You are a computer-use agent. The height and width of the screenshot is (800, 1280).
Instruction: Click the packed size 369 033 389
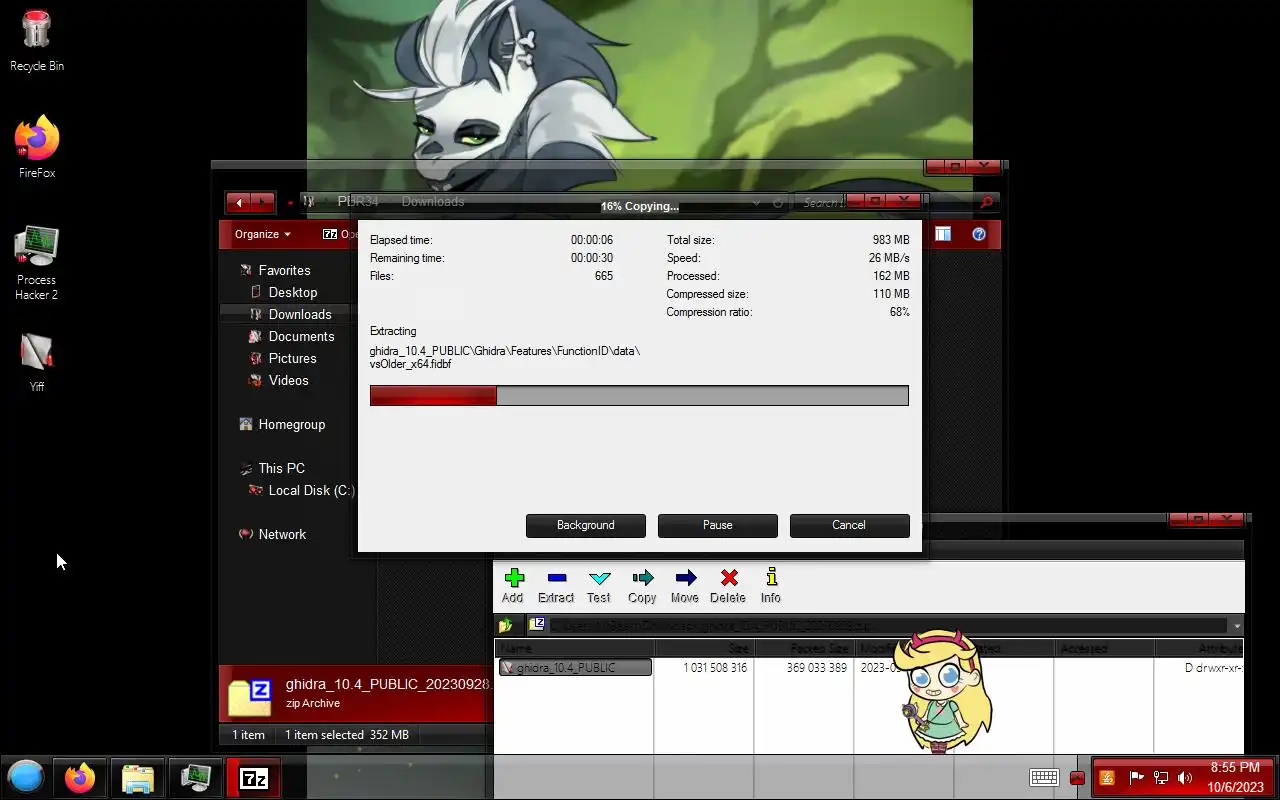(817, 667)
